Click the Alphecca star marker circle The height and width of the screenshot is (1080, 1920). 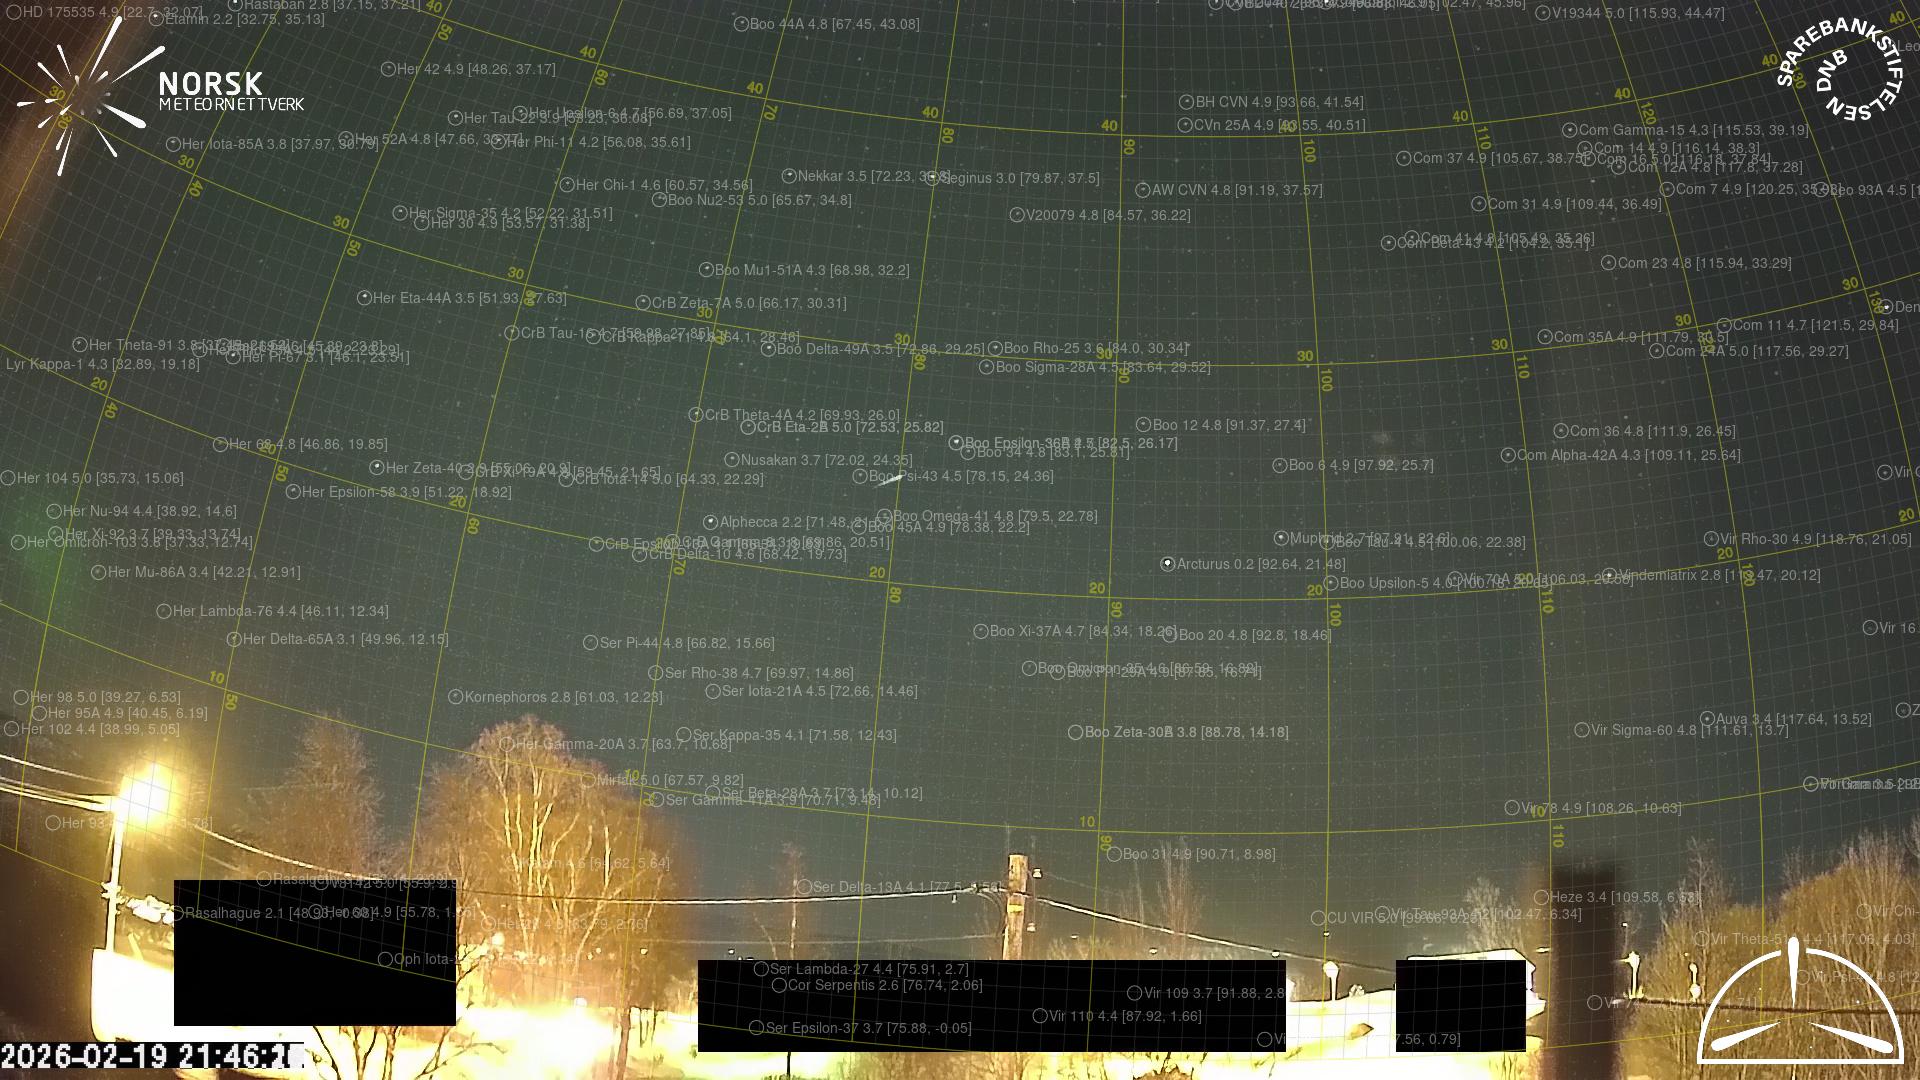tap(710, 522)
